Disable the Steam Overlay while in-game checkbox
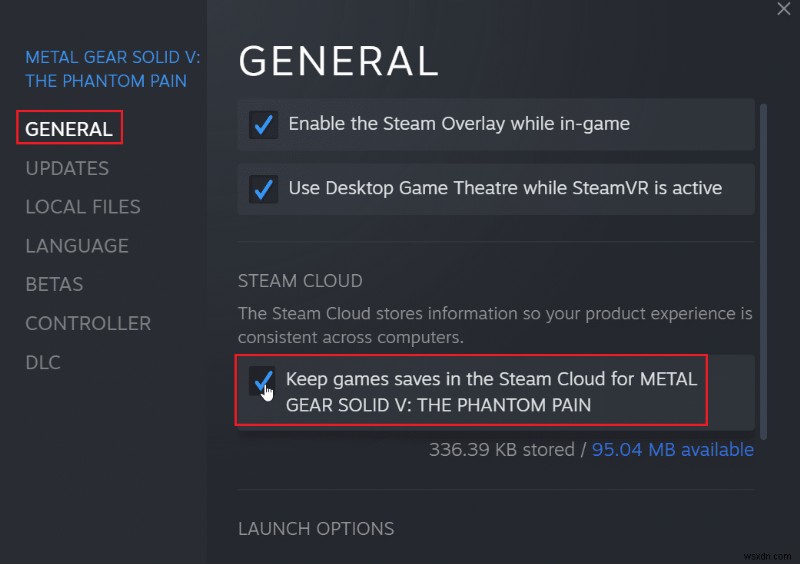800x564 pixels. click(x=263, y=125)
